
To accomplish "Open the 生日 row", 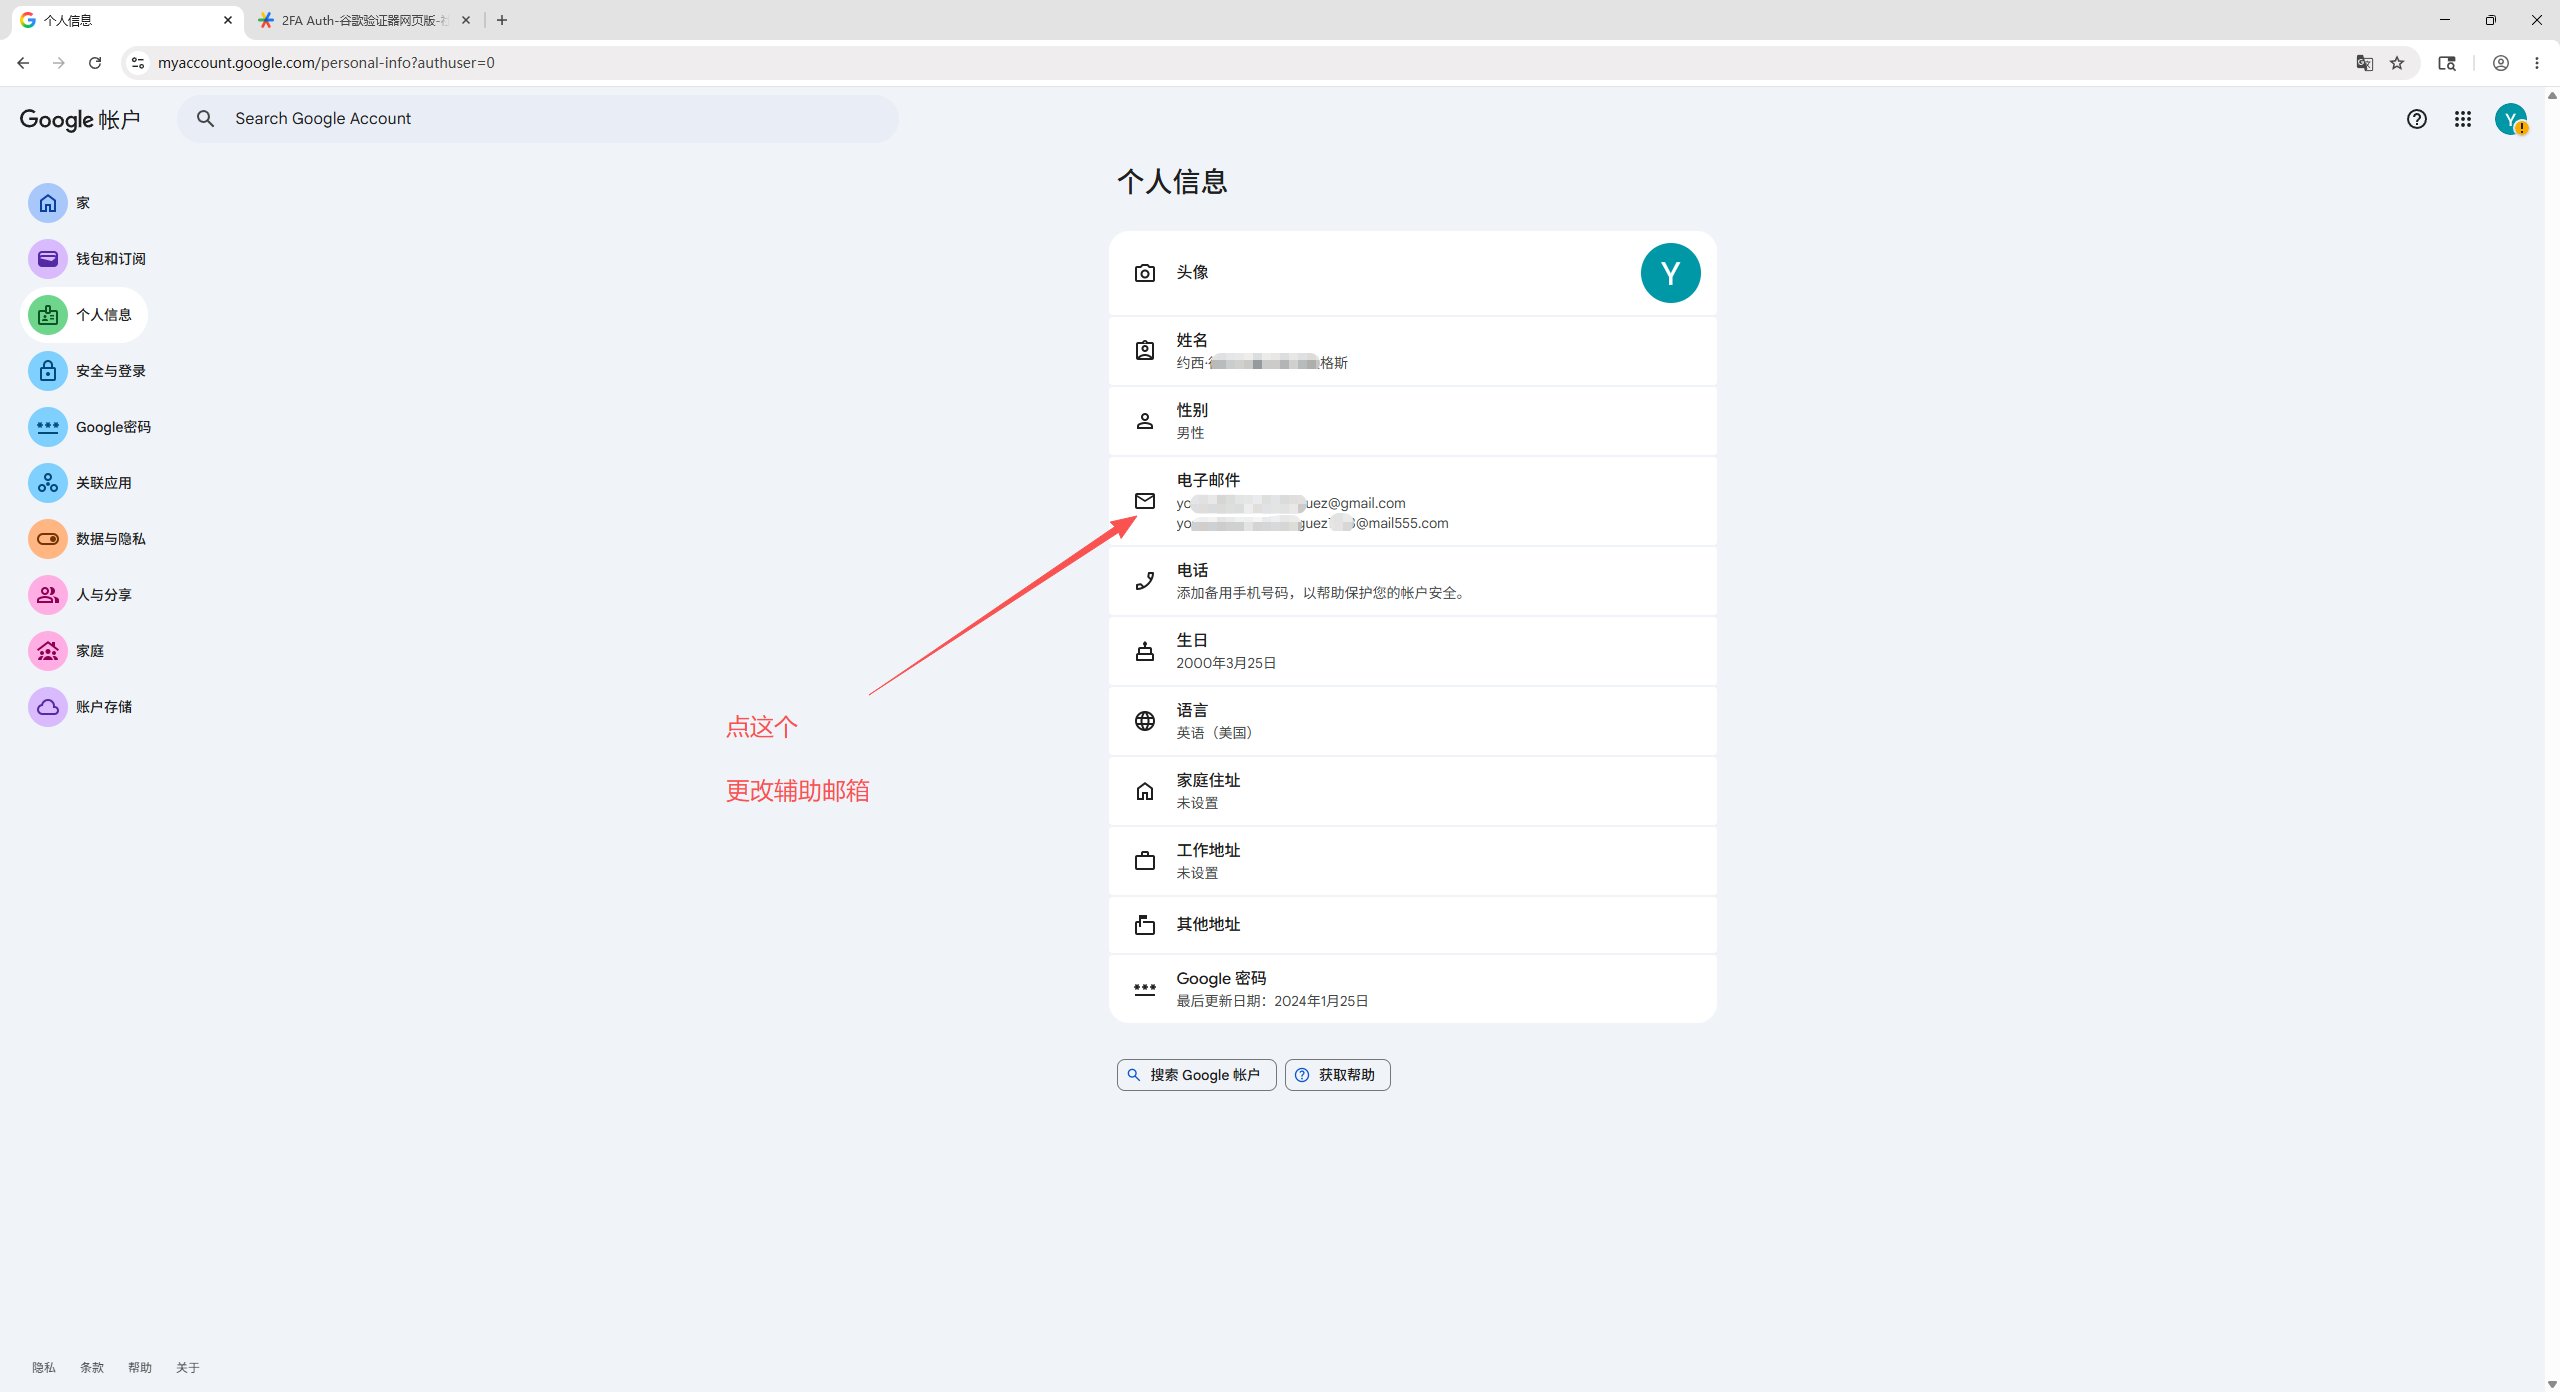I will [1412, 651].
